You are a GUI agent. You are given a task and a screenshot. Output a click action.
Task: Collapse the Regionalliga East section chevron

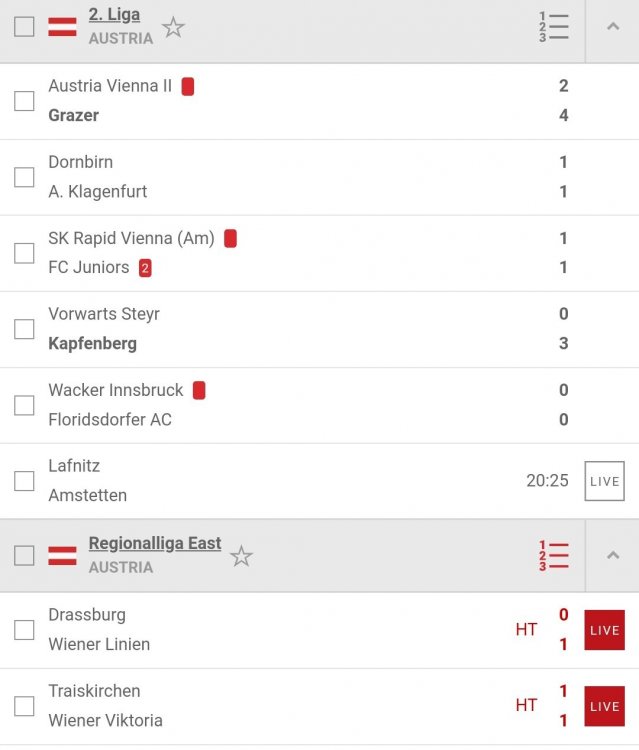(613, 555)
